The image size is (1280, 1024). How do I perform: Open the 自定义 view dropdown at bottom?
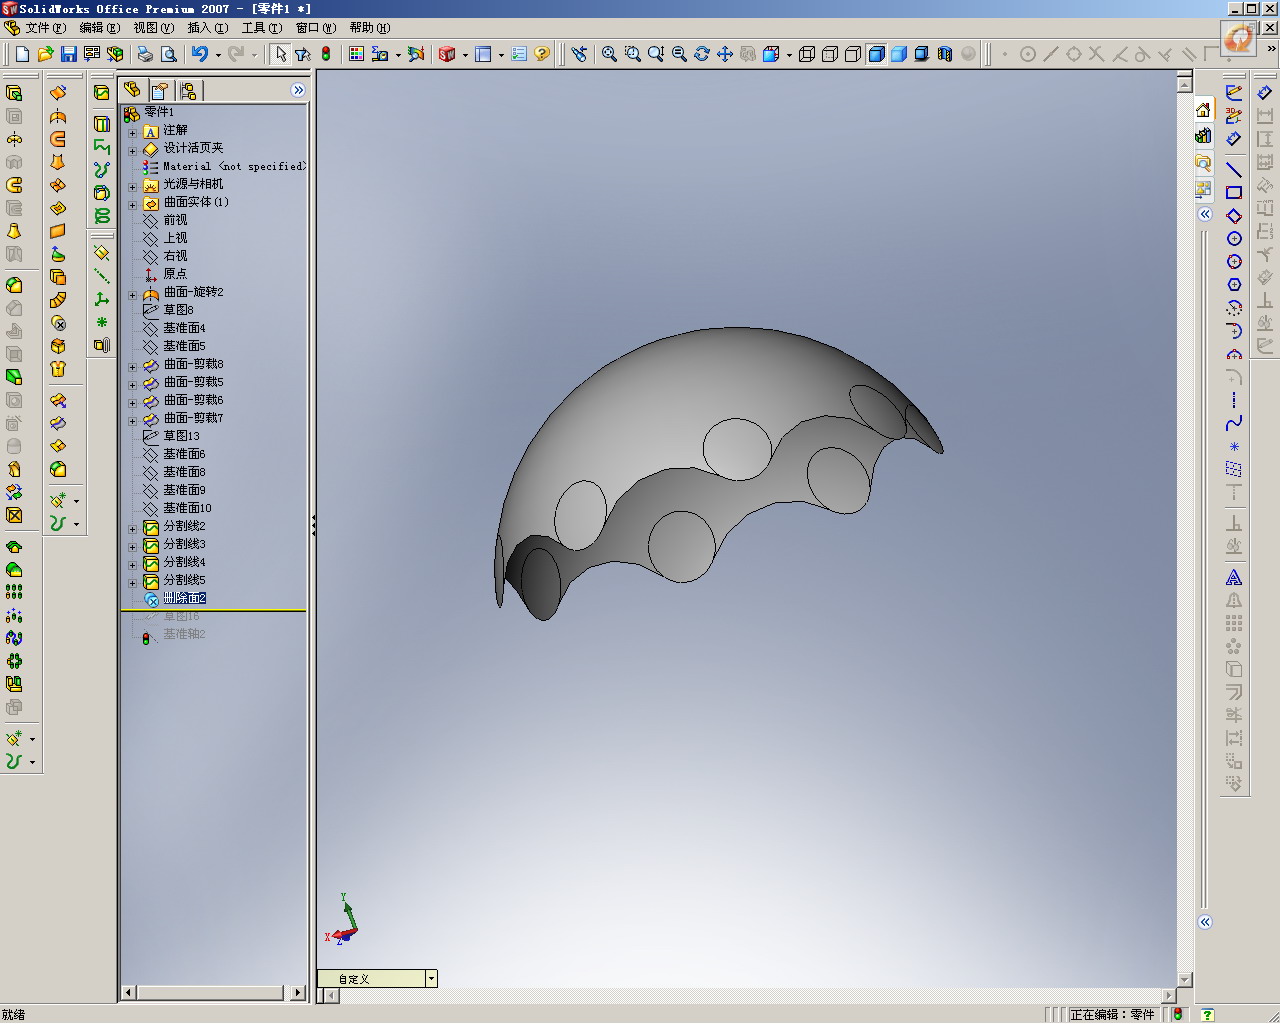[431, 979]
